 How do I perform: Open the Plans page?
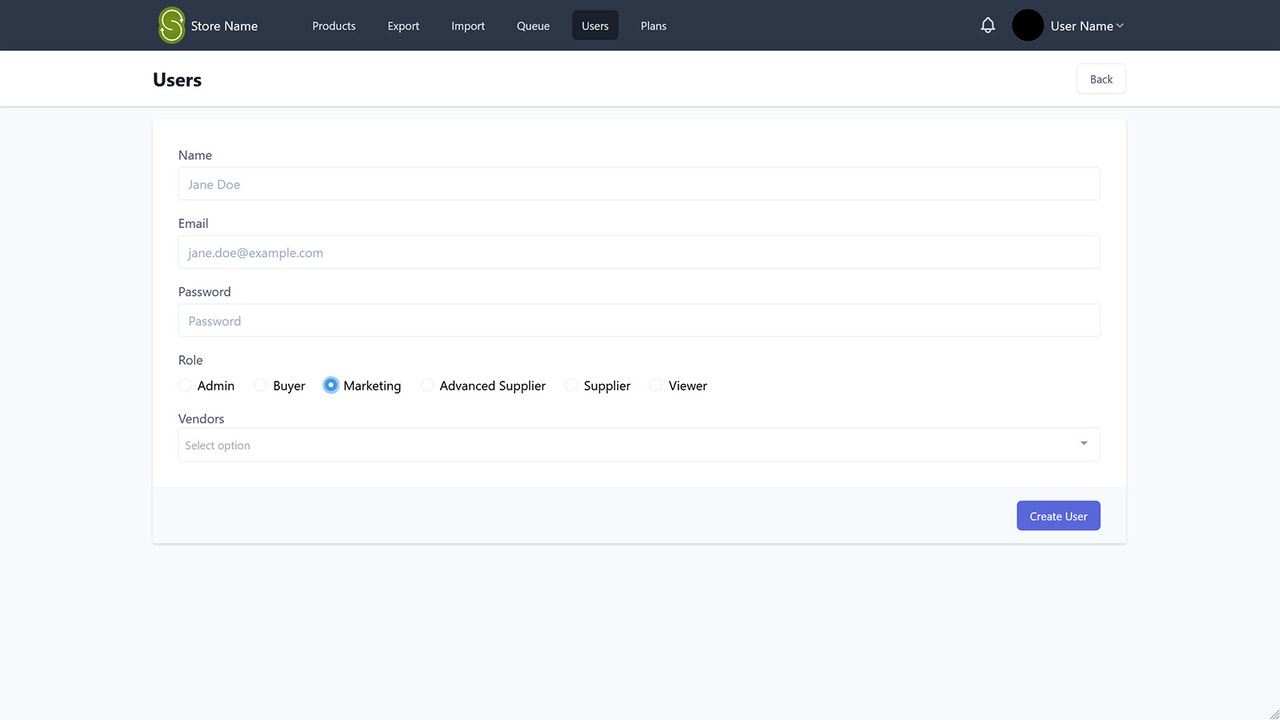click(653, 26)
